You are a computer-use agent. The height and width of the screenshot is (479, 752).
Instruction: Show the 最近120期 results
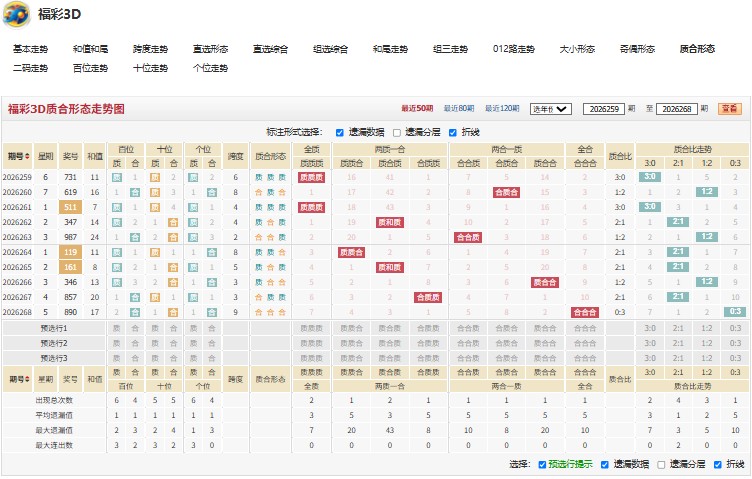[502, 109]
